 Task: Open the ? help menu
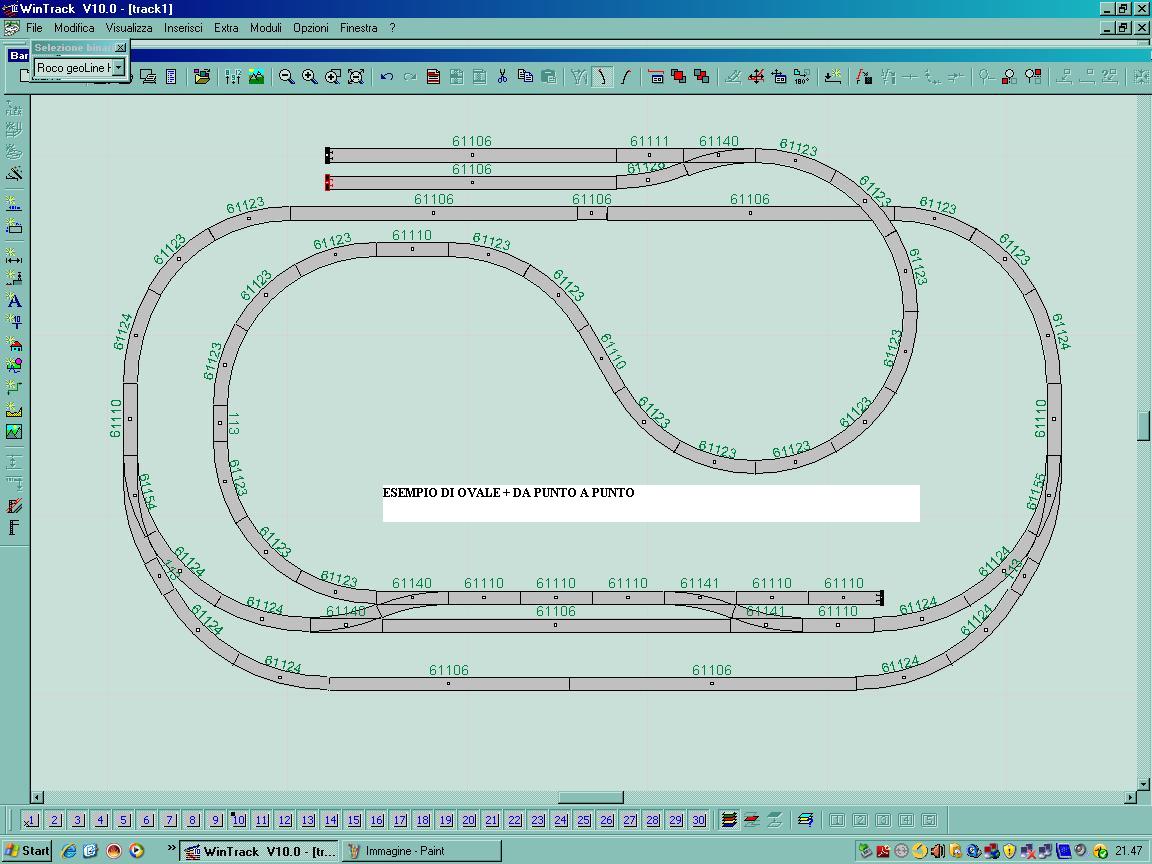(392, 28)
